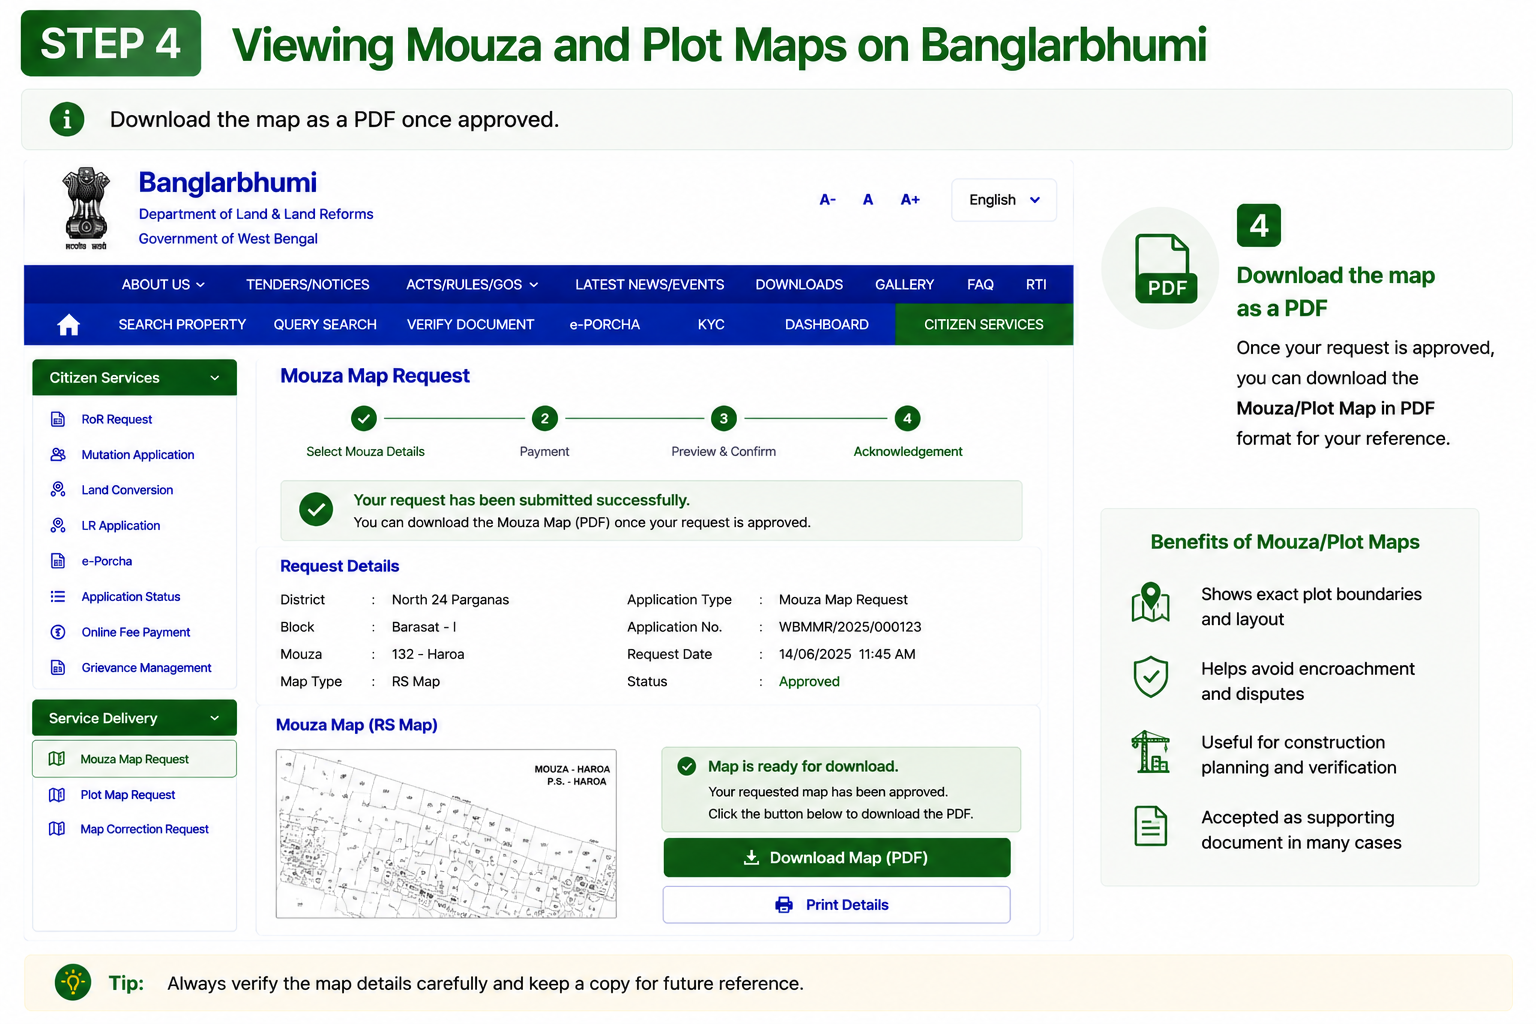This screenshot has width=1536, height=1024.
Task: Switch to QUERY SEARCH tab
Action: [x=325, y=325]
